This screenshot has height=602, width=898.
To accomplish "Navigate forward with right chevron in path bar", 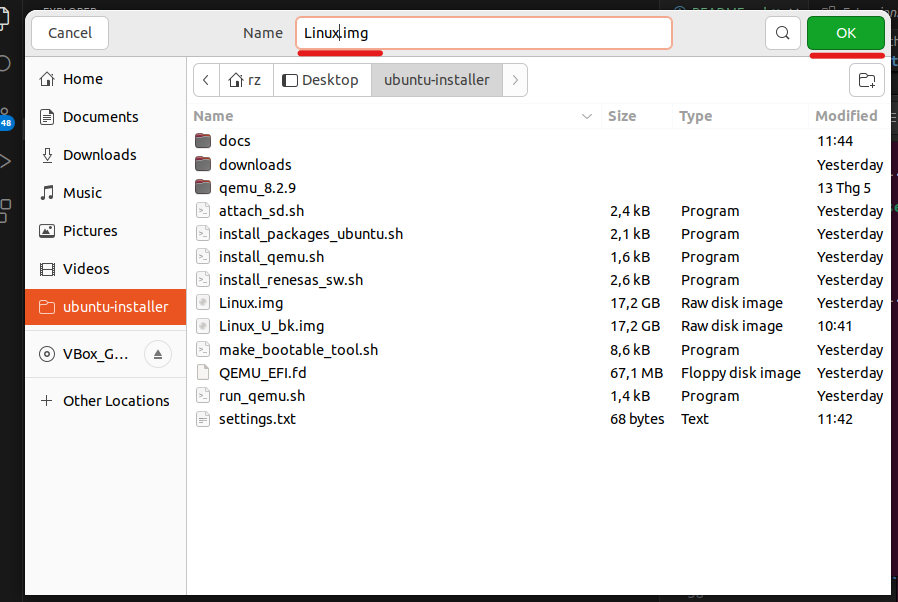I will point(514,80).
